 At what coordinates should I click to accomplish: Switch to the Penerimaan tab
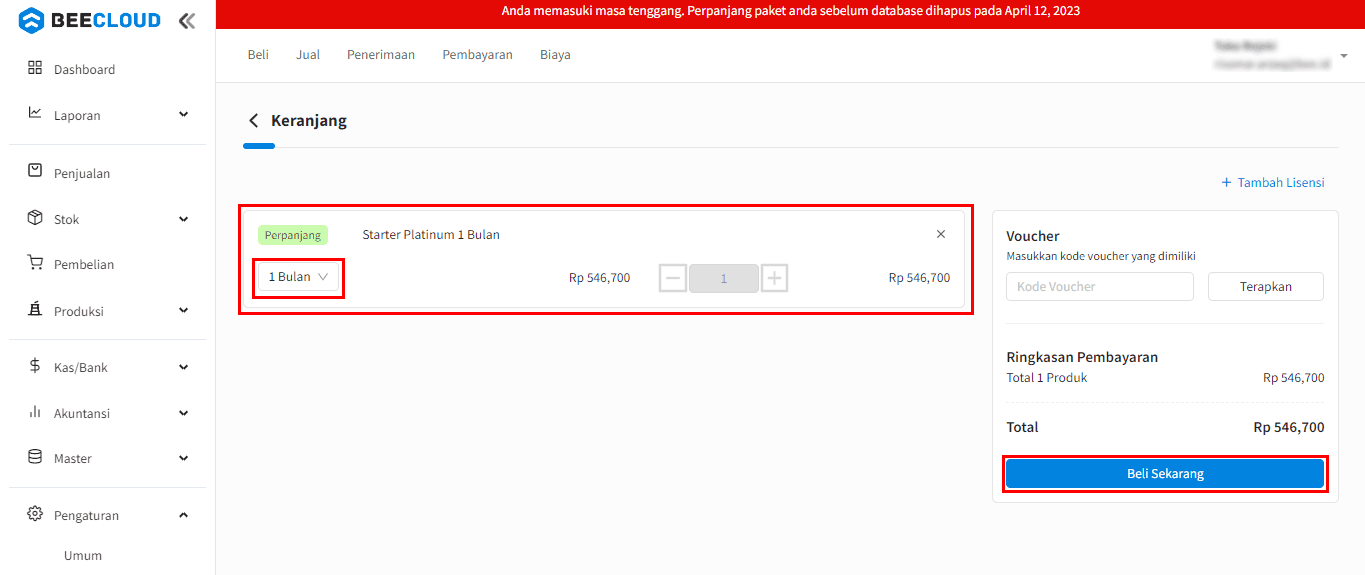(x=380, y=55)
